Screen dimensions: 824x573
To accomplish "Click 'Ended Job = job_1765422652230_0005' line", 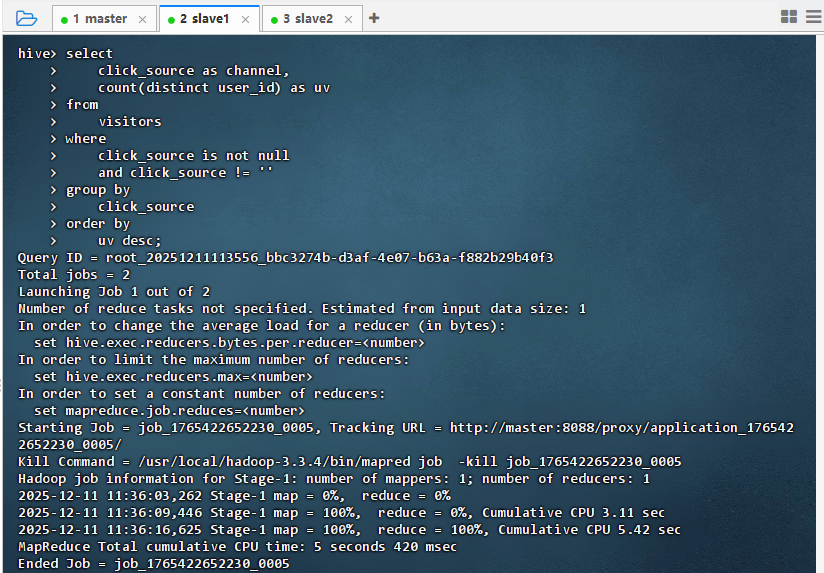I will point(153,564).
